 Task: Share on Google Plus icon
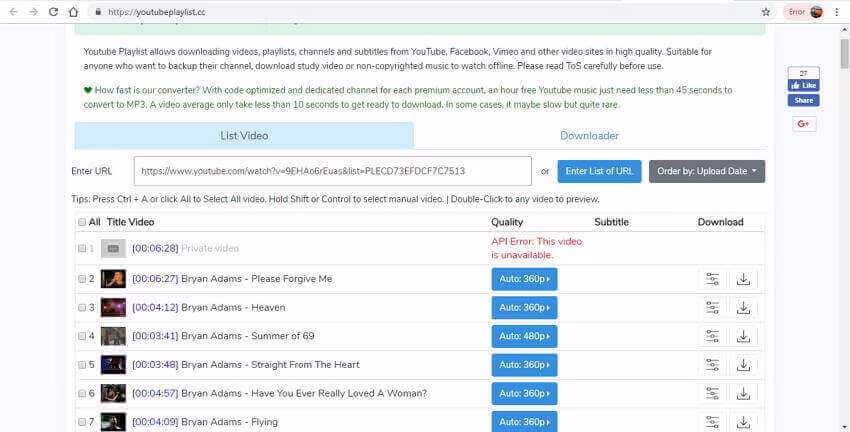803,124
